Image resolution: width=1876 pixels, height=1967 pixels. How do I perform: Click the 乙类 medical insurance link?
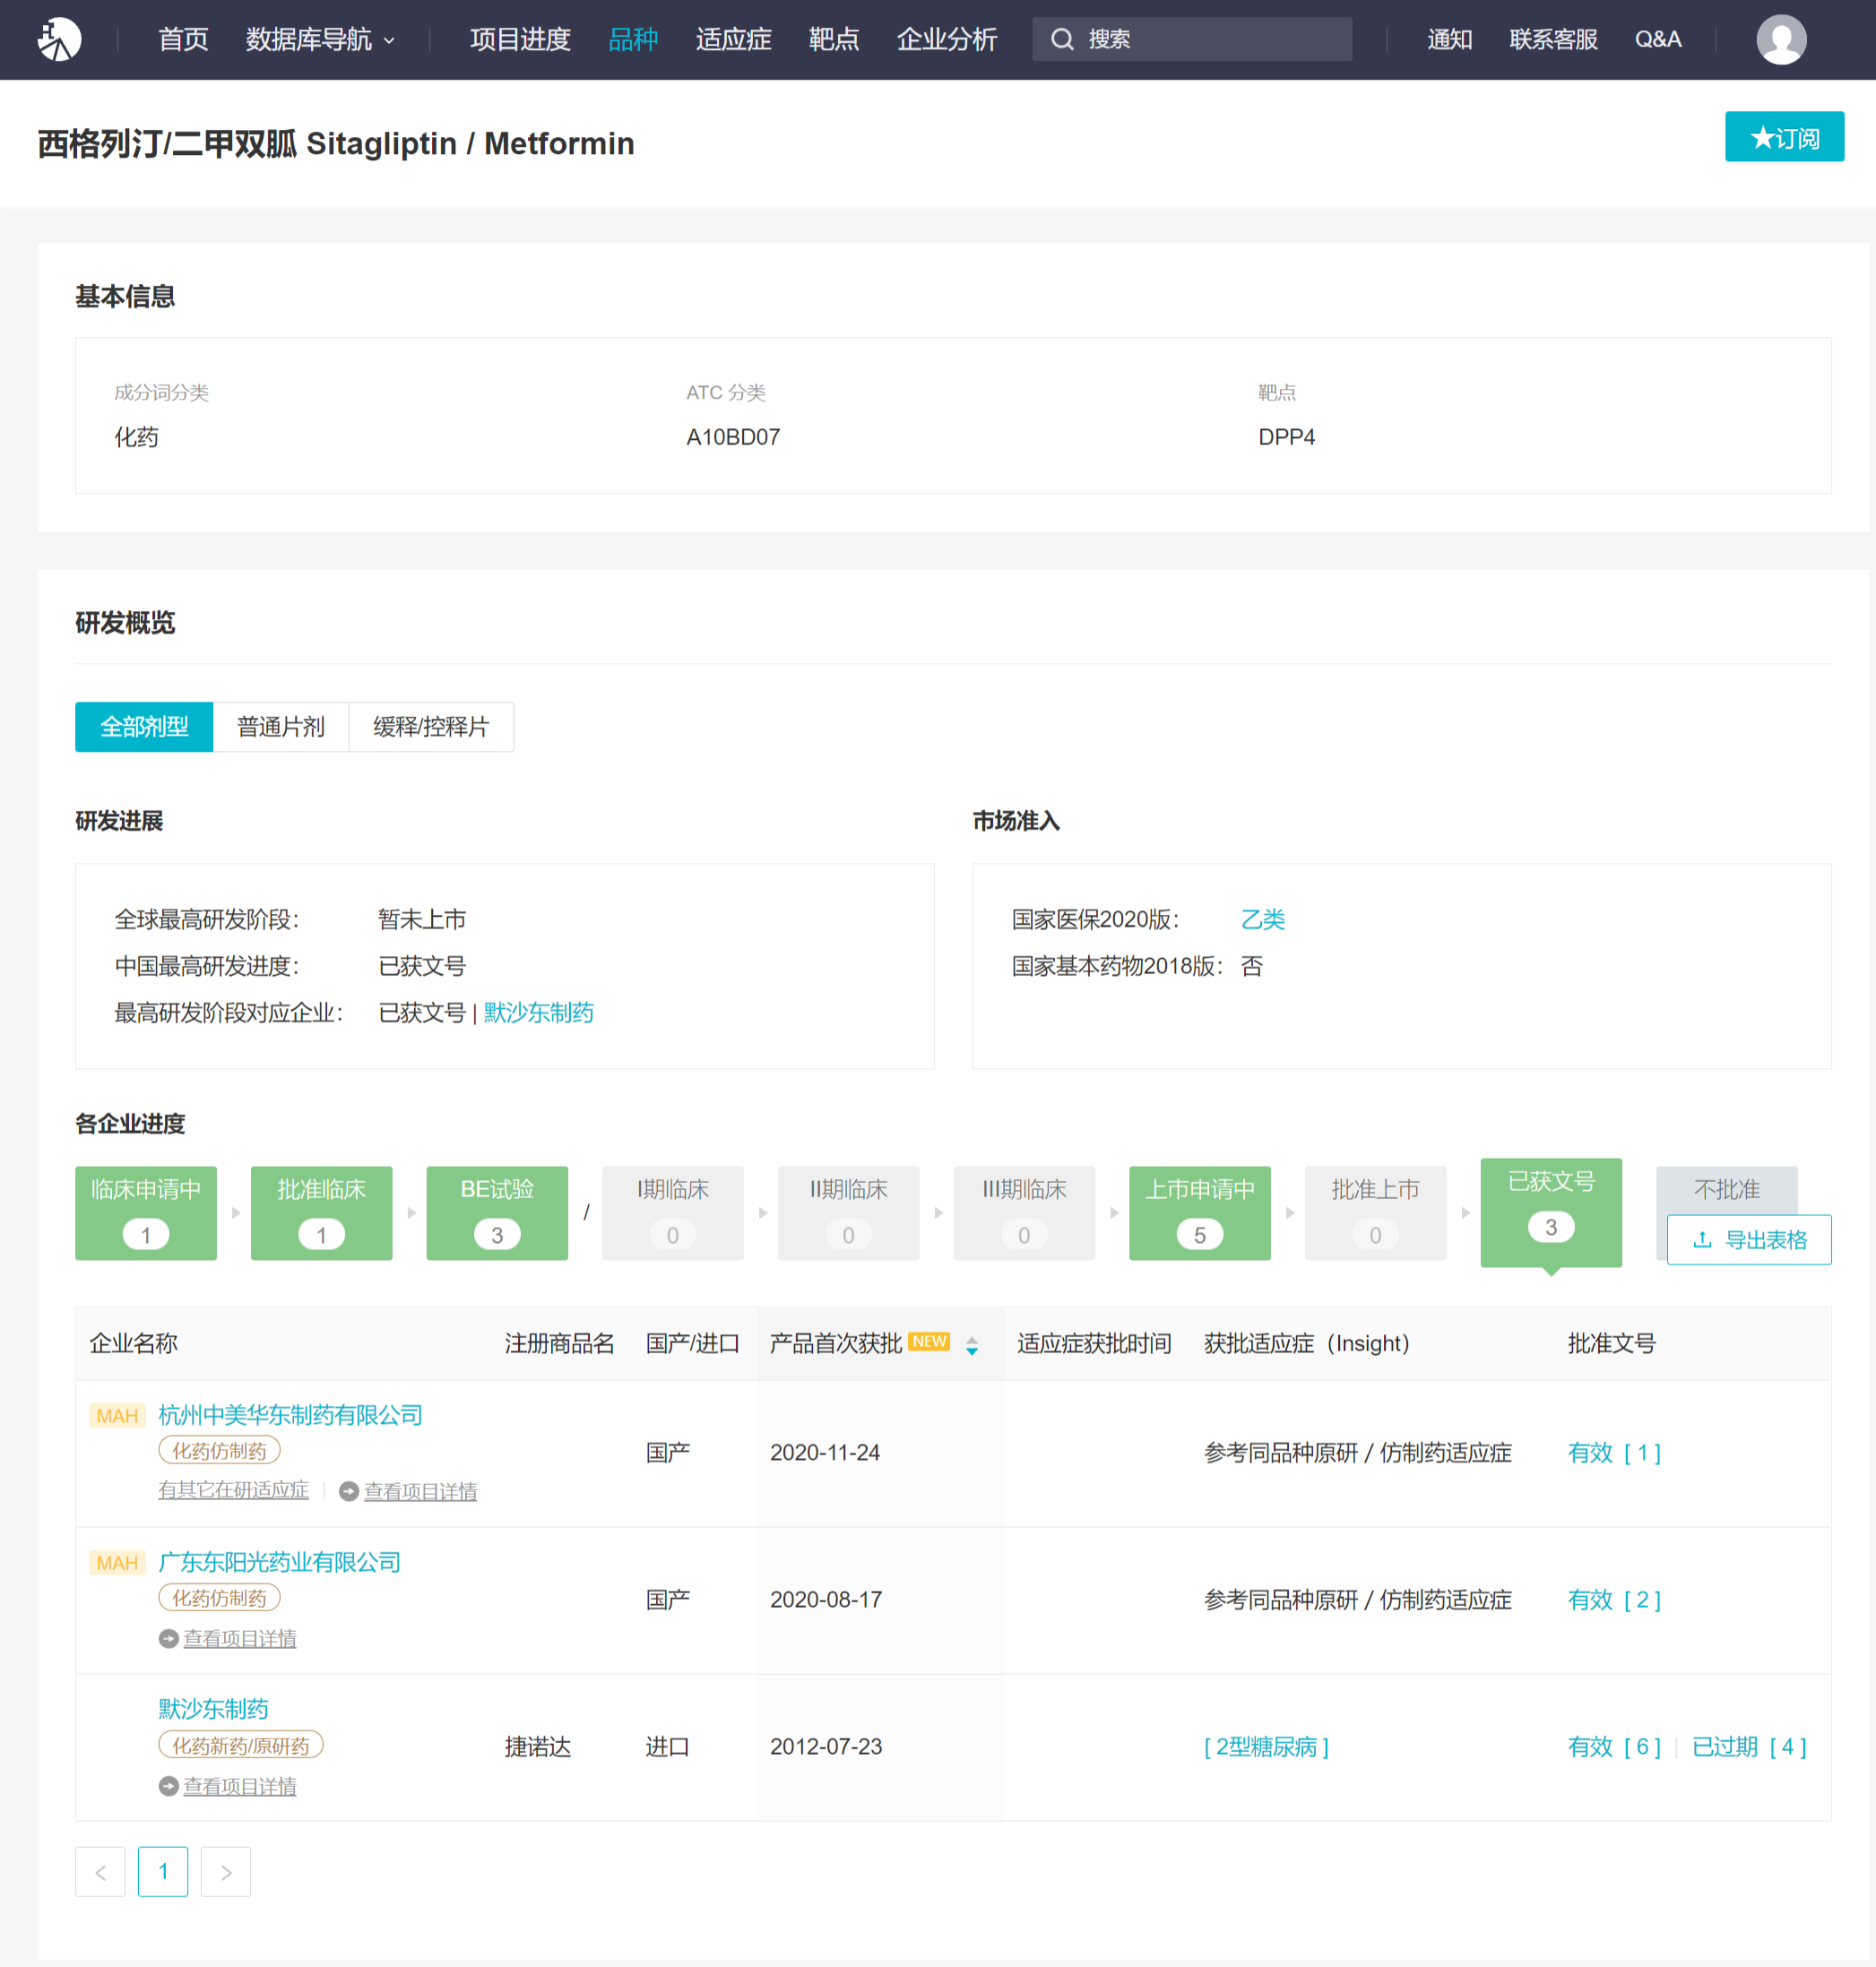click(1262, 919)
